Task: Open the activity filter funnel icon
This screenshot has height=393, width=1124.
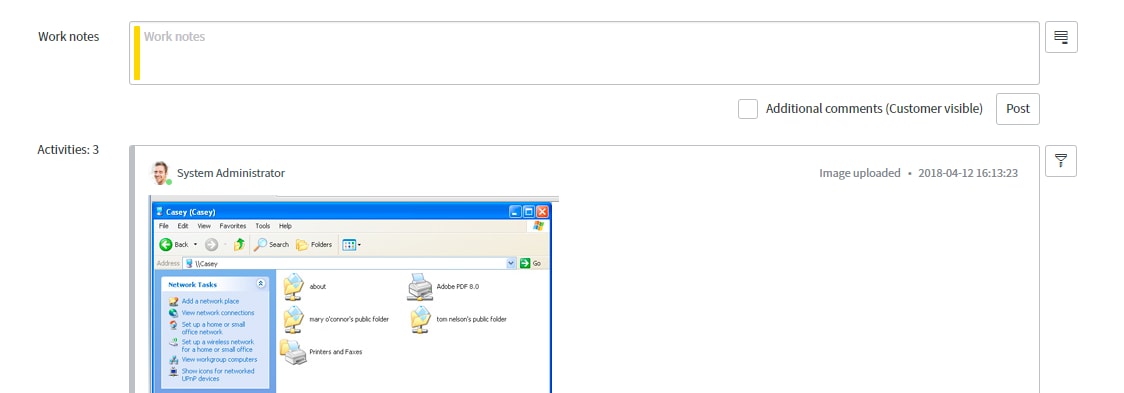Action: click(1061, 161)
